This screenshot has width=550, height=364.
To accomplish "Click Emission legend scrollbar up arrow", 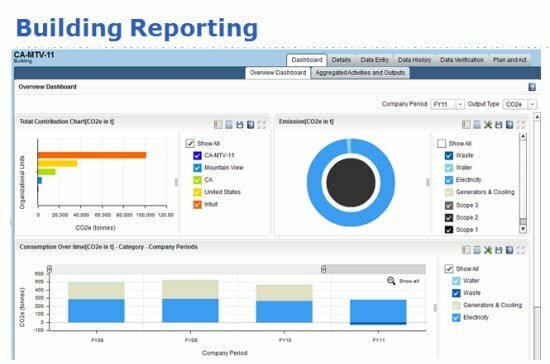I will 523,136.
